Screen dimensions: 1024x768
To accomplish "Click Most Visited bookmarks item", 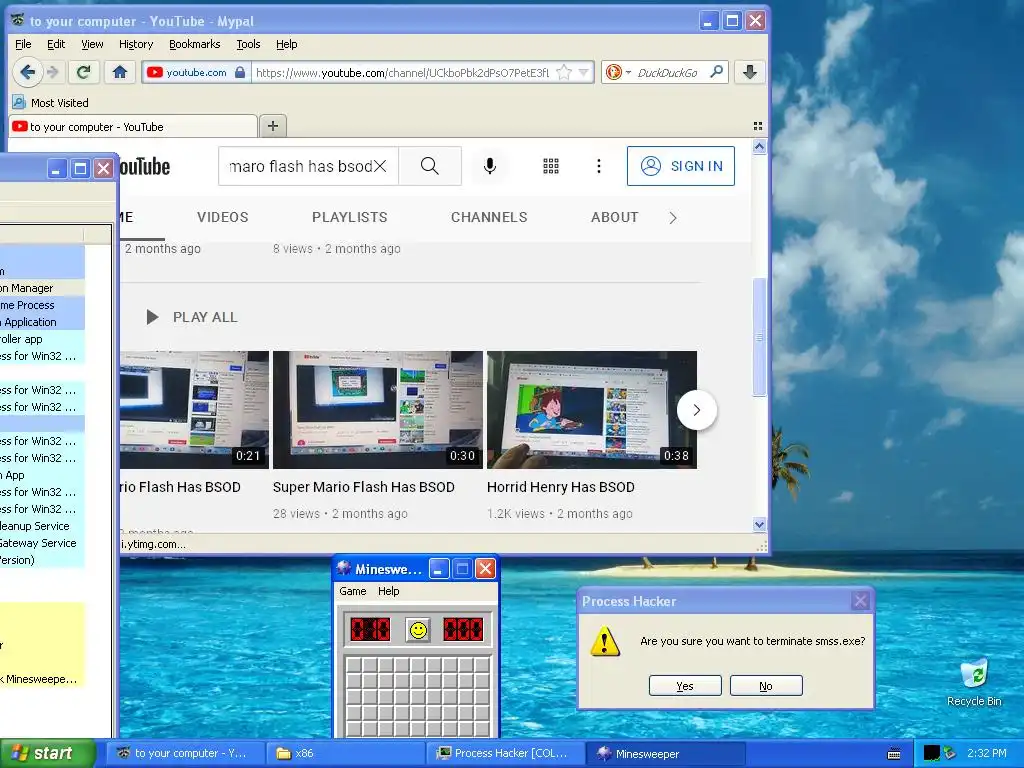I will point(50,103).
